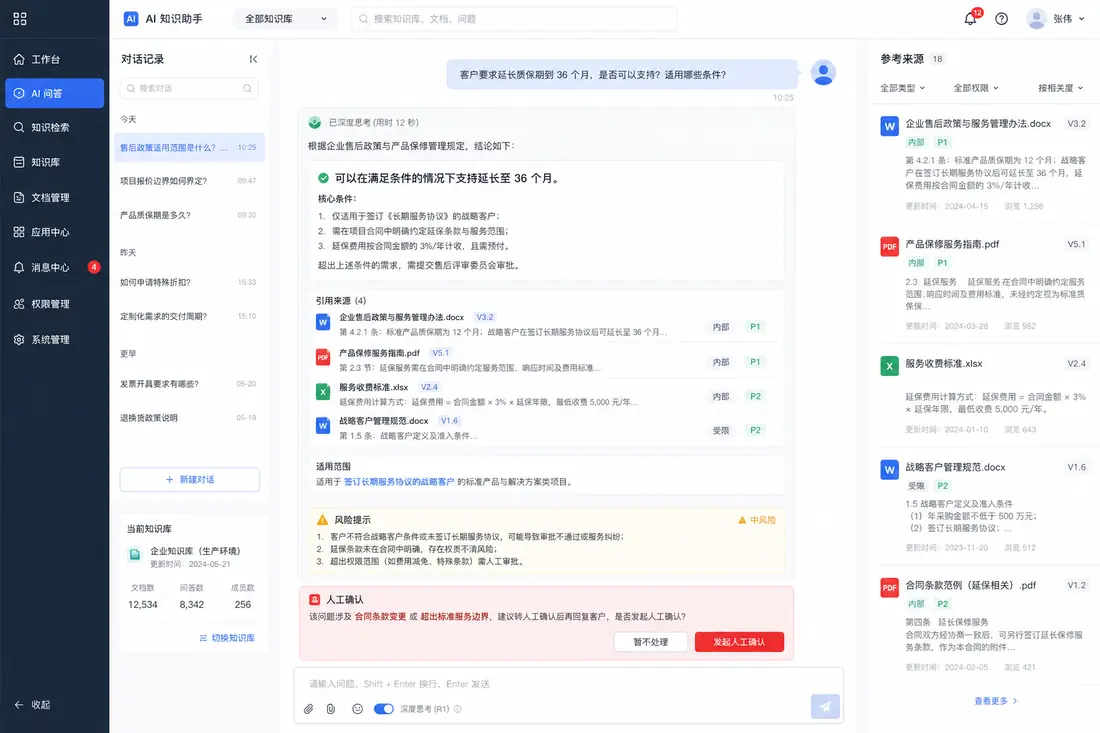1100x733 pixels.
Task: Open the 全部类型 filter dropdown
Action: click(x=903, y=88)
